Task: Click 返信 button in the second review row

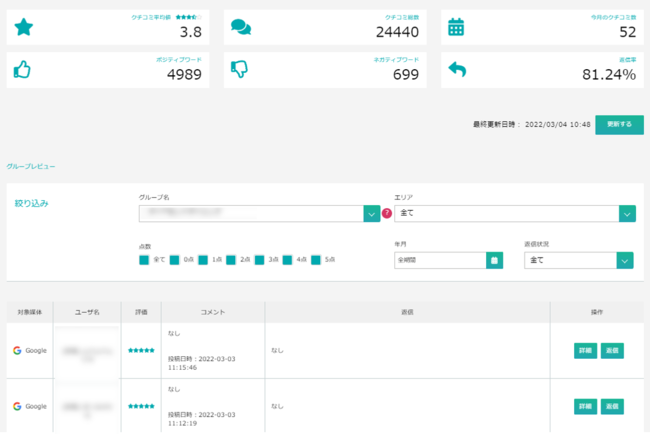Action: (x=612, y=406)
